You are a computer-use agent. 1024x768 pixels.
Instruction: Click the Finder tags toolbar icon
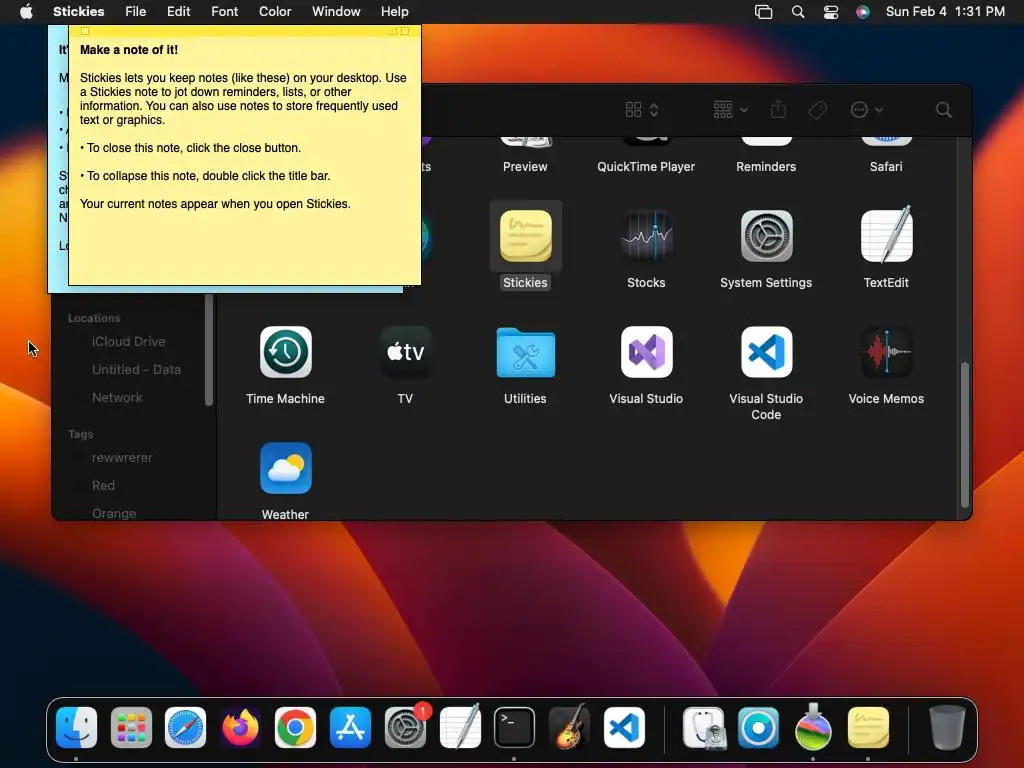[x=817, y=110]
